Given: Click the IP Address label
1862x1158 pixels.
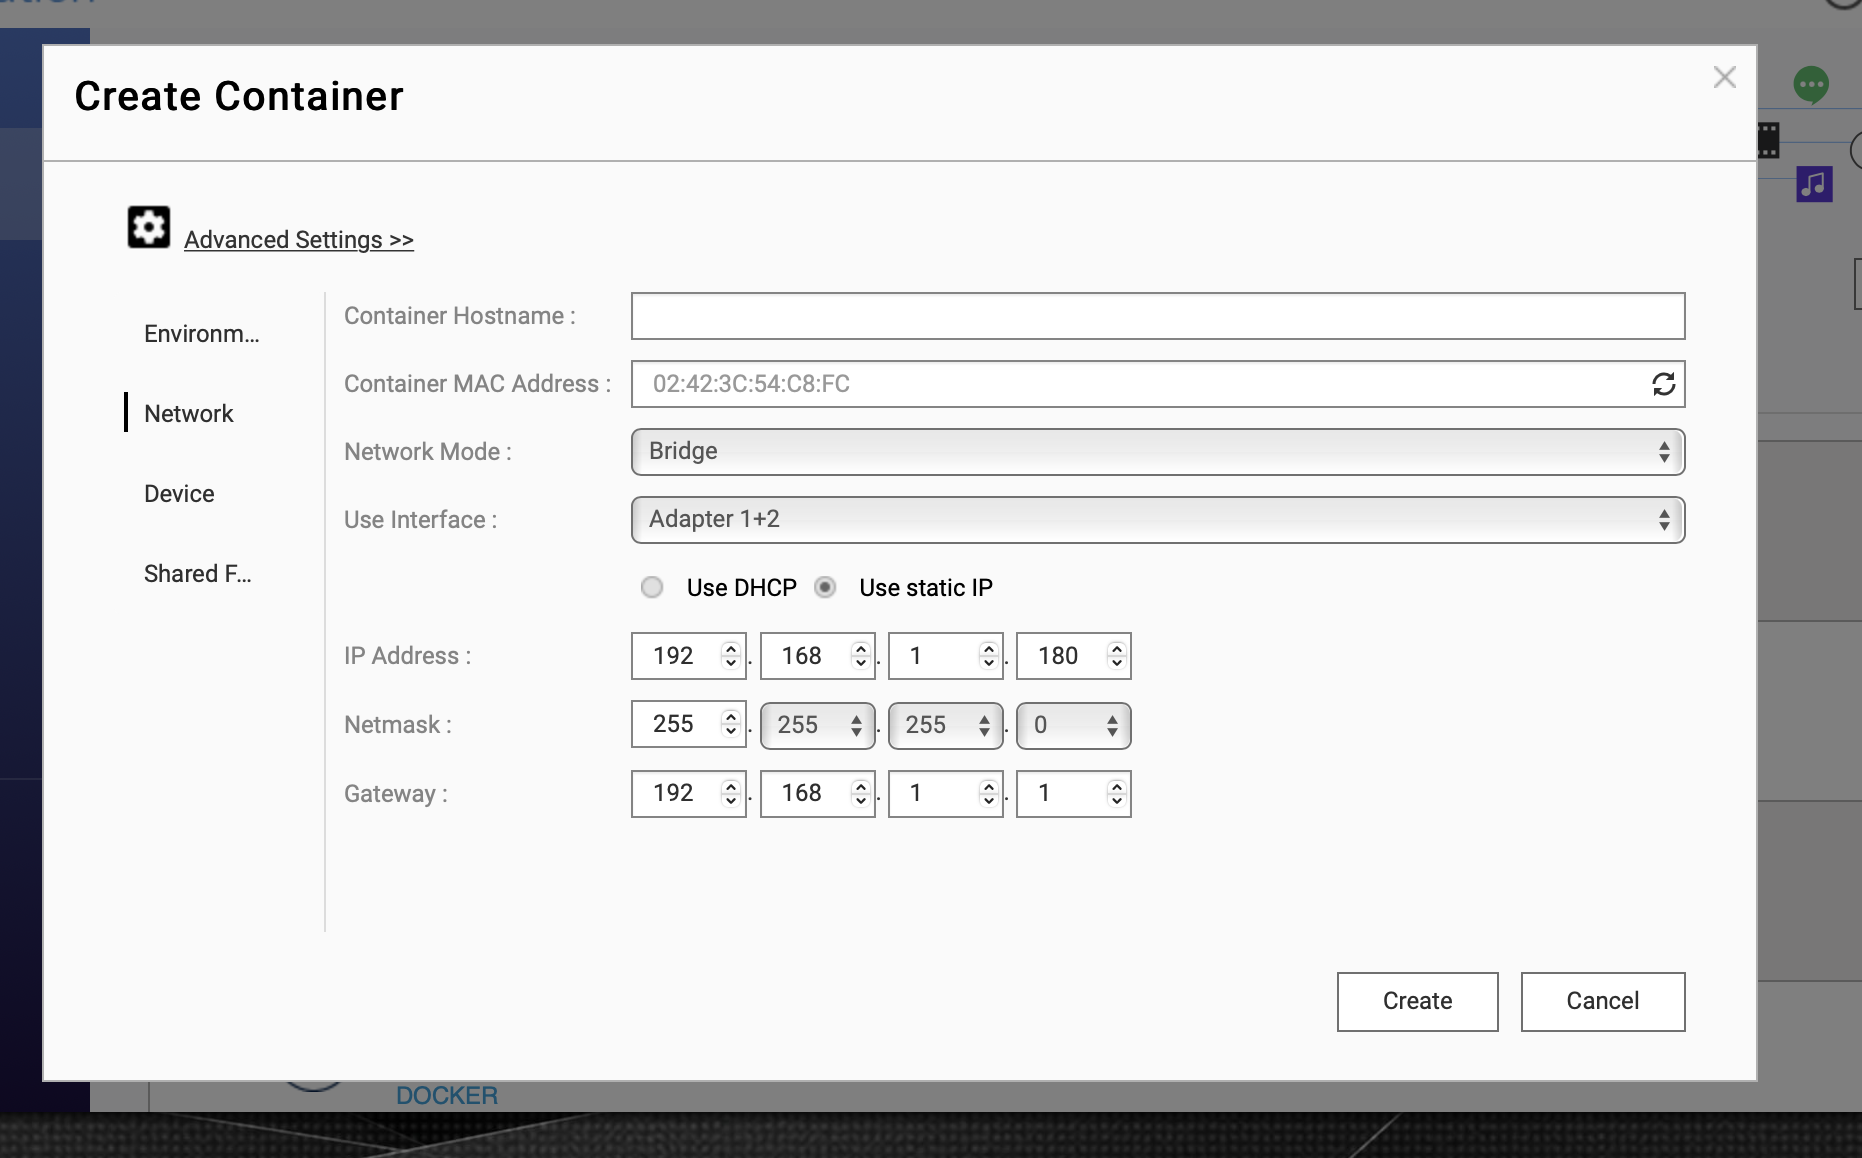Looking at the screenshot, I should click(408, 656).
